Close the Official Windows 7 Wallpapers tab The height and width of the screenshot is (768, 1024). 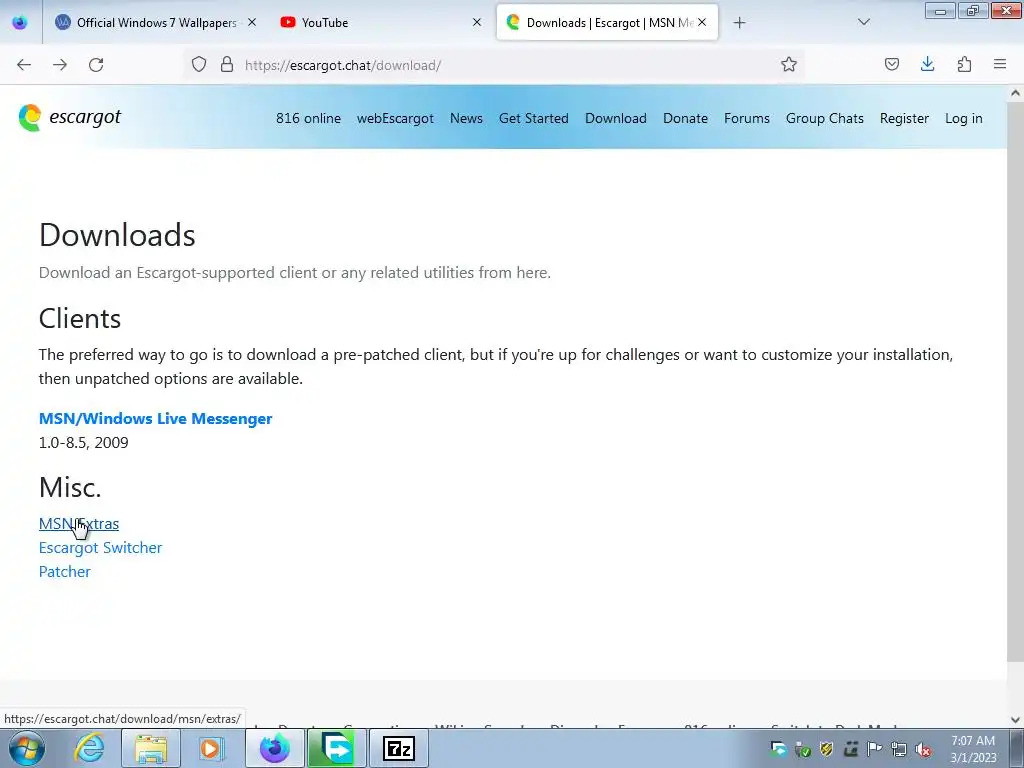[x=252, y=22]
